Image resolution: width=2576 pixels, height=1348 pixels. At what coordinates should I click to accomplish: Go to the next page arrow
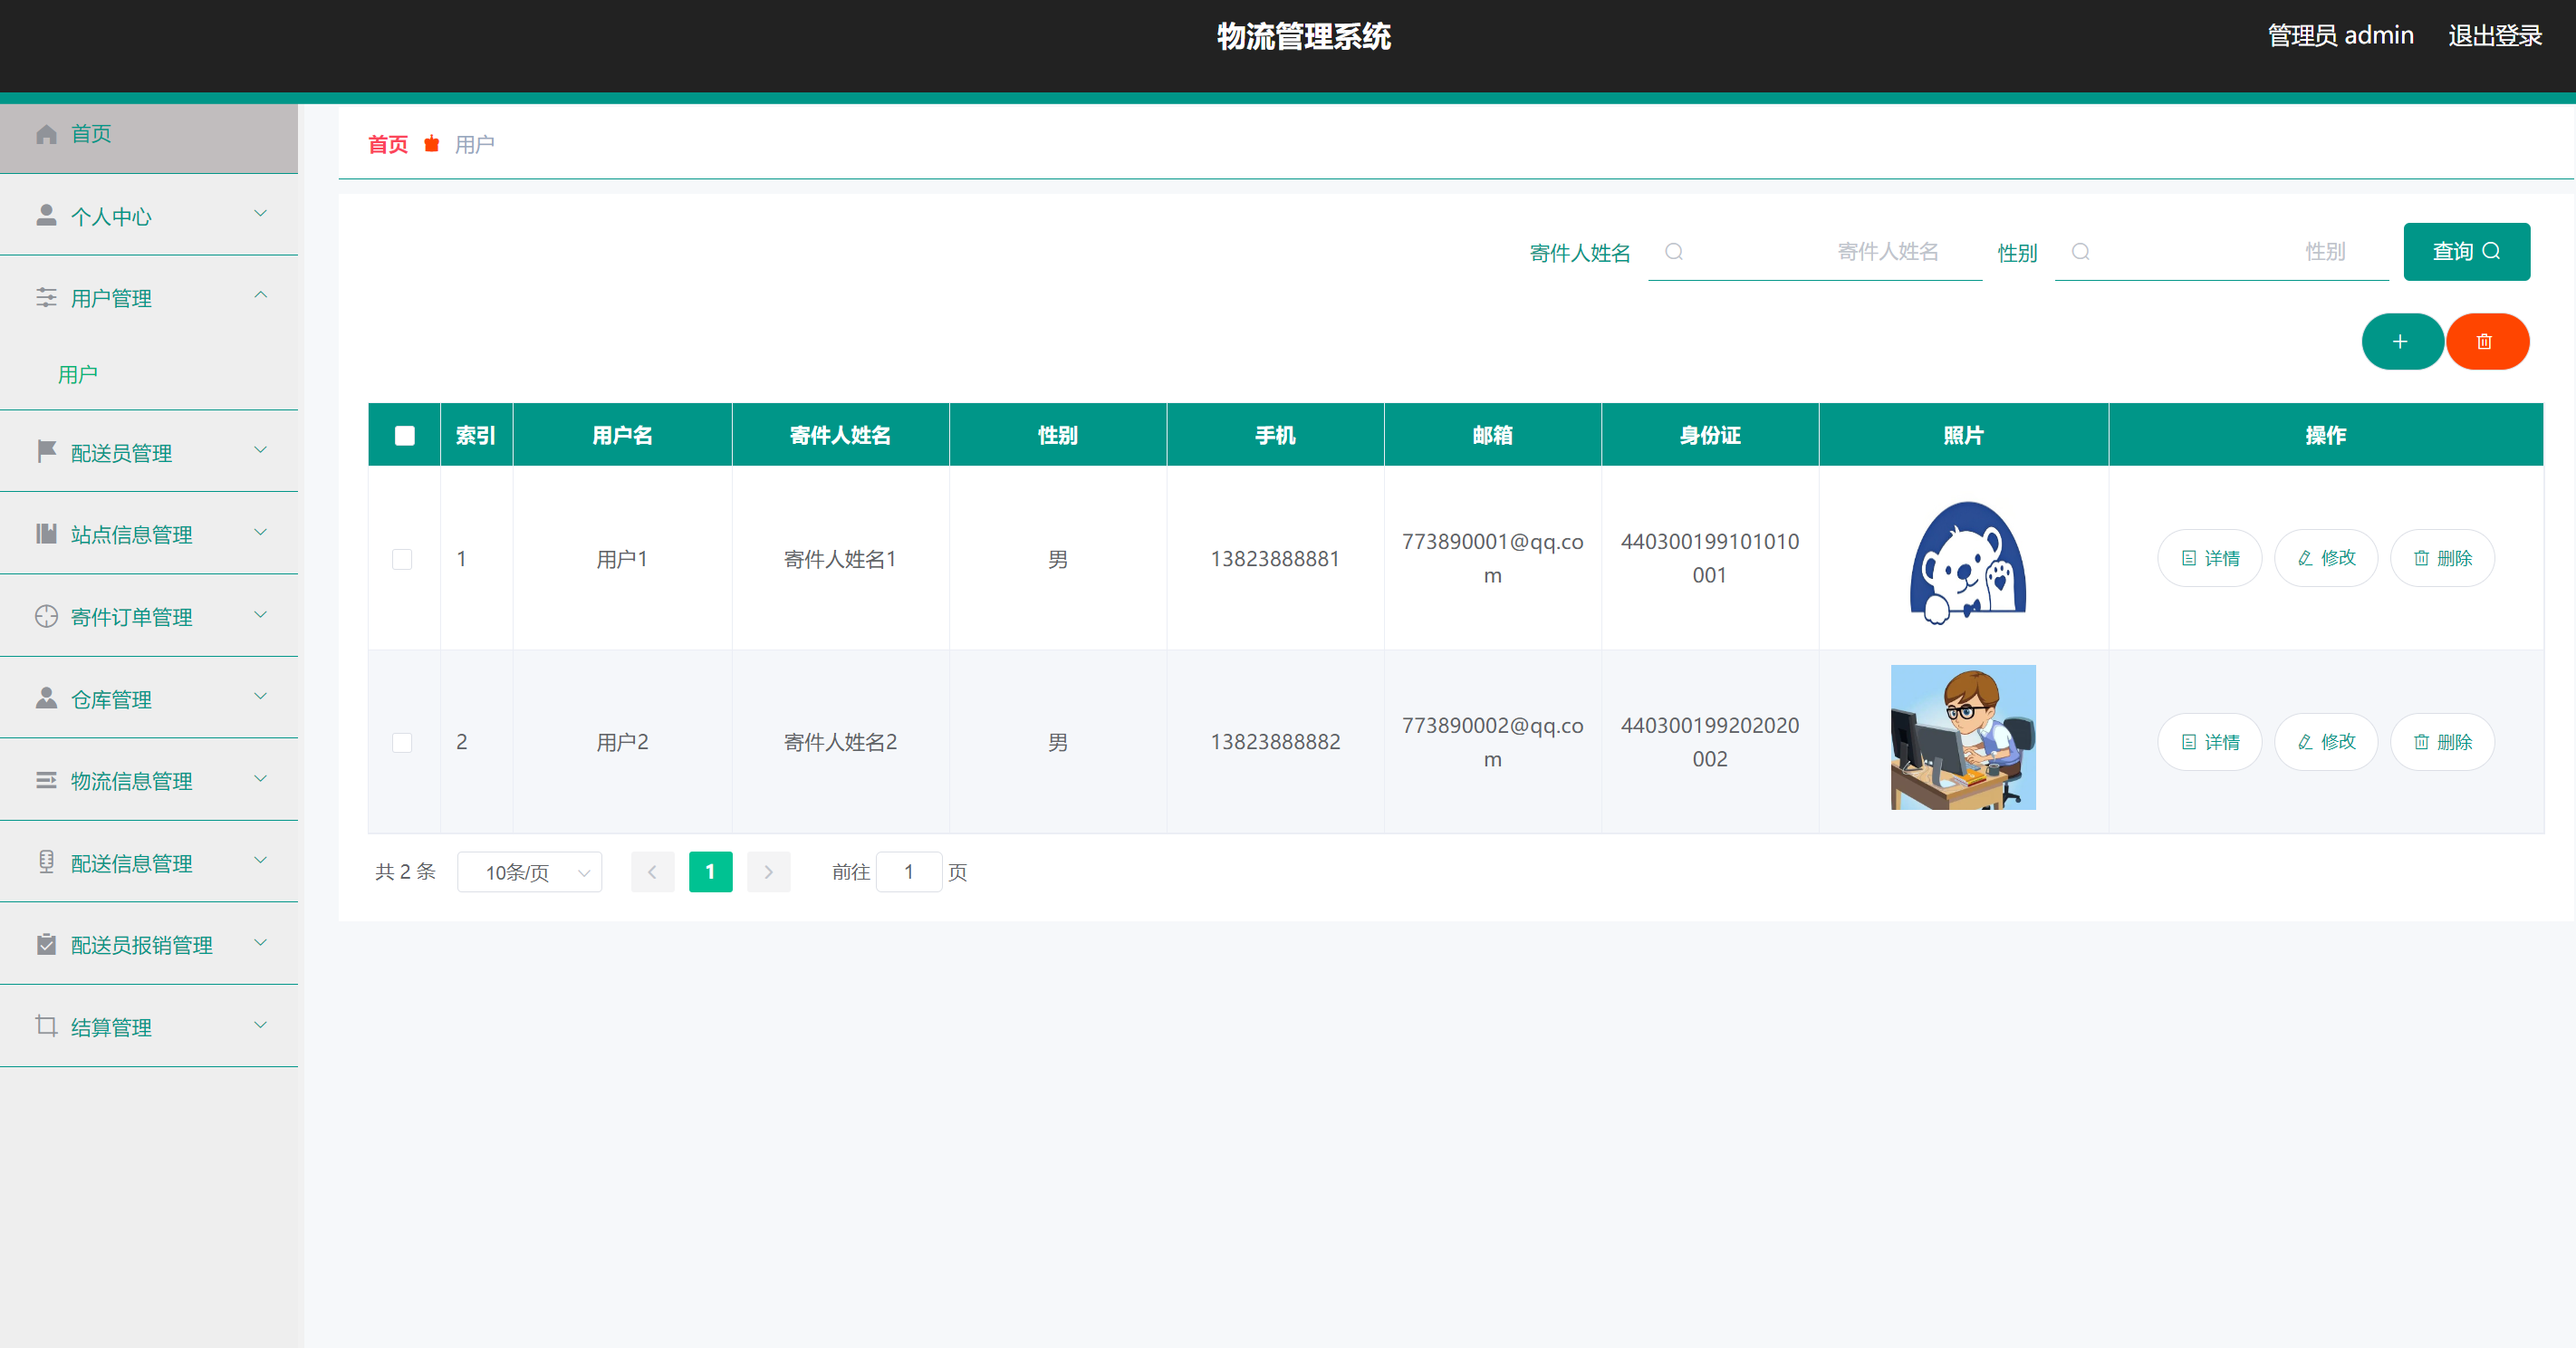768,872
